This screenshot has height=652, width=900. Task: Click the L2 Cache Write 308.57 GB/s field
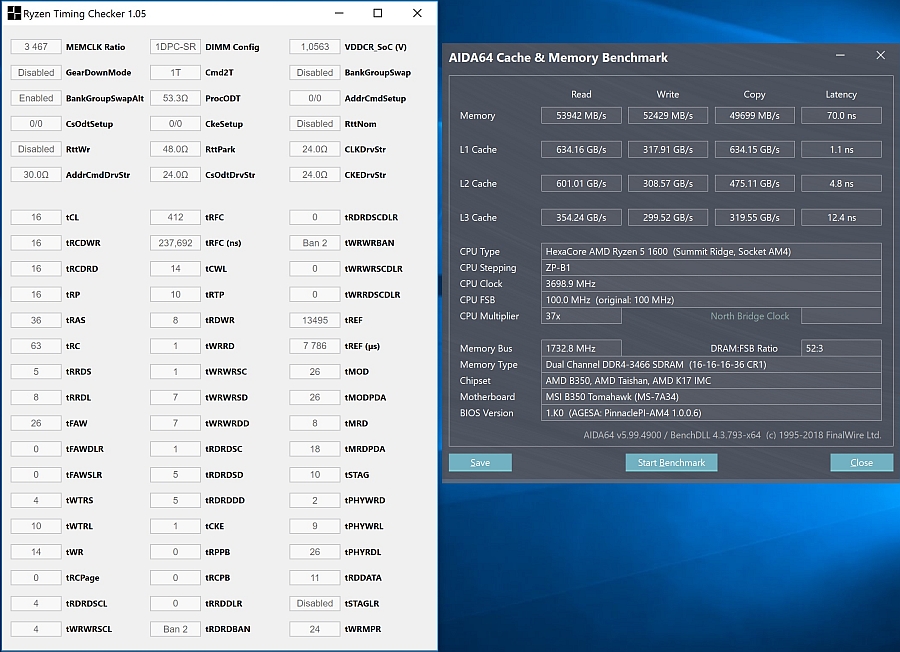668,184
